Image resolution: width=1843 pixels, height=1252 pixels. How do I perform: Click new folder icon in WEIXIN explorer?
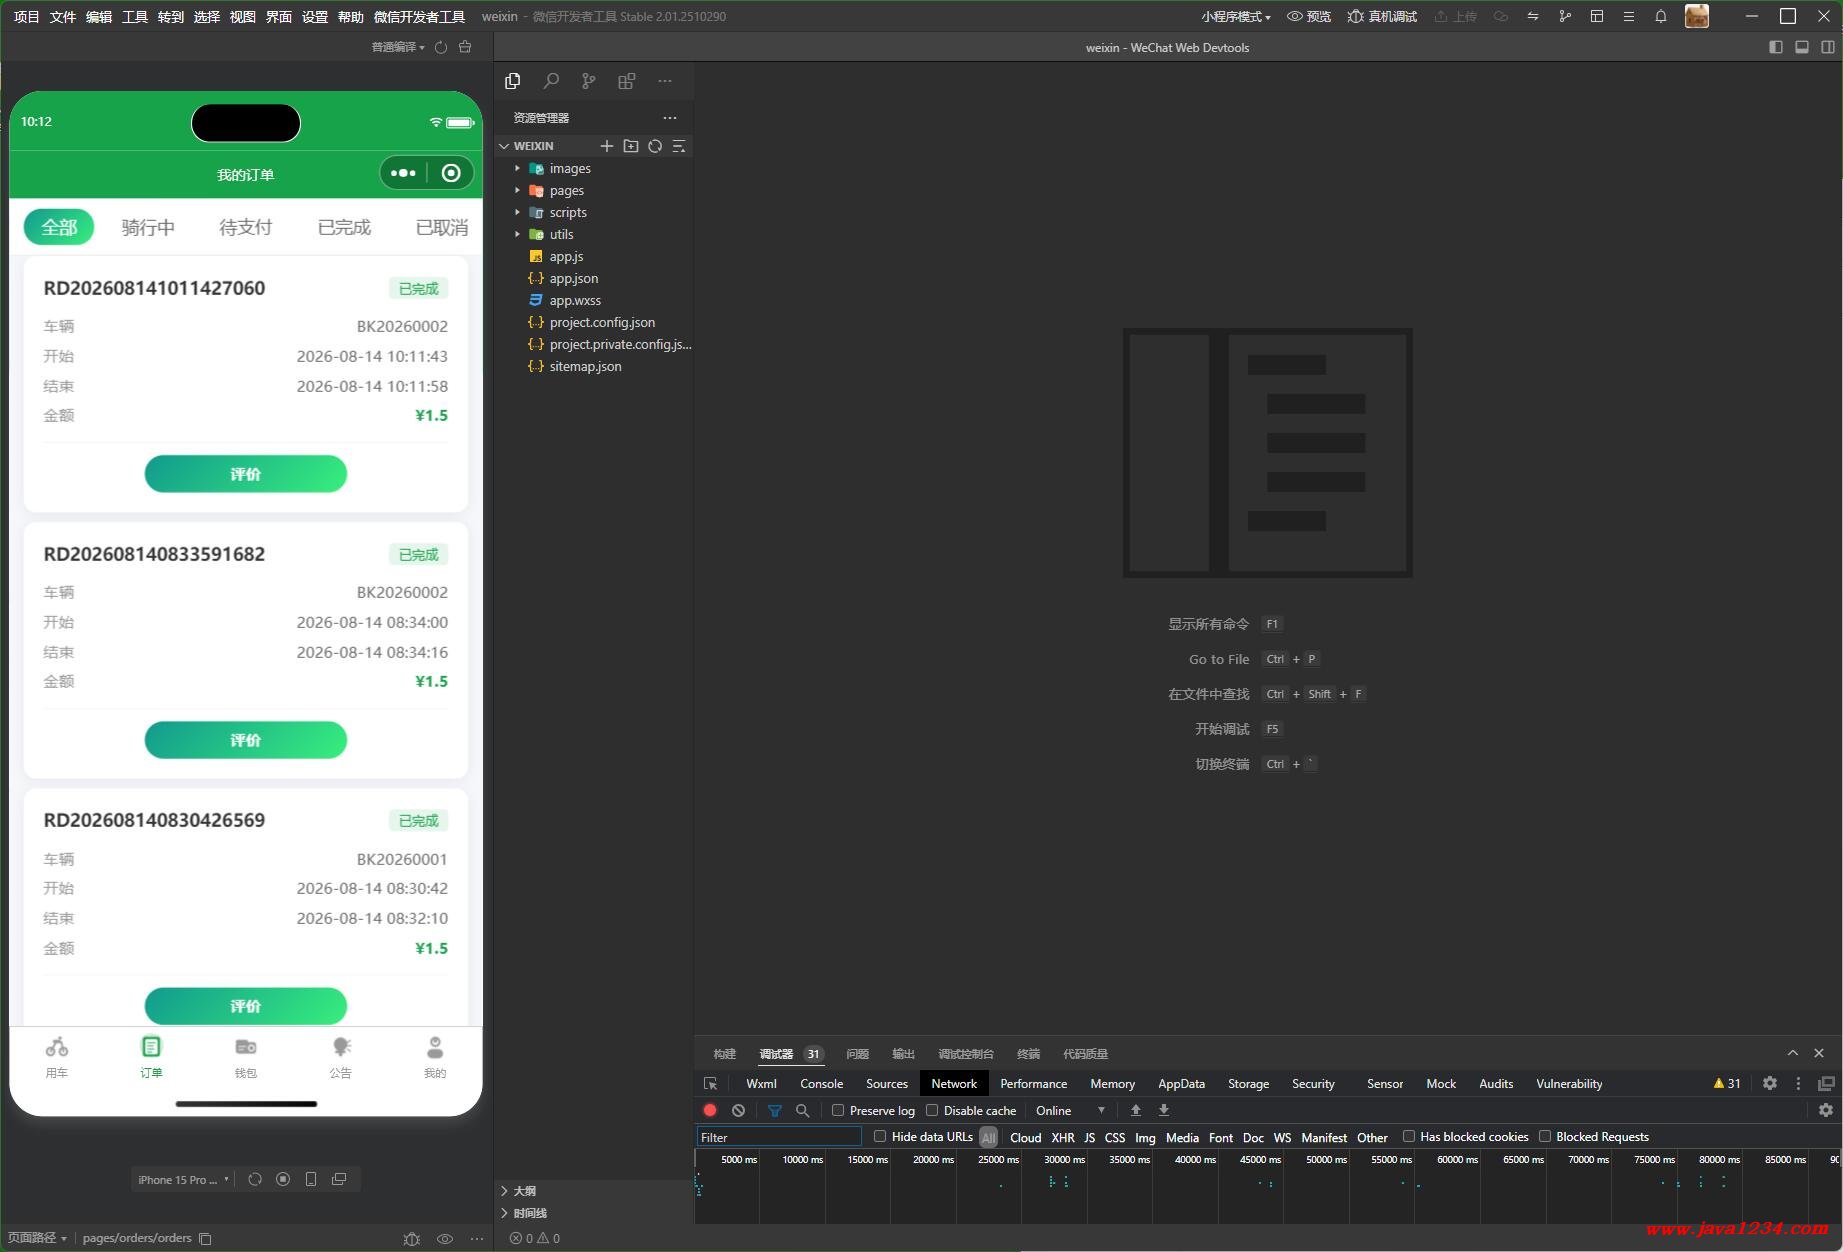tap(631, 146)
